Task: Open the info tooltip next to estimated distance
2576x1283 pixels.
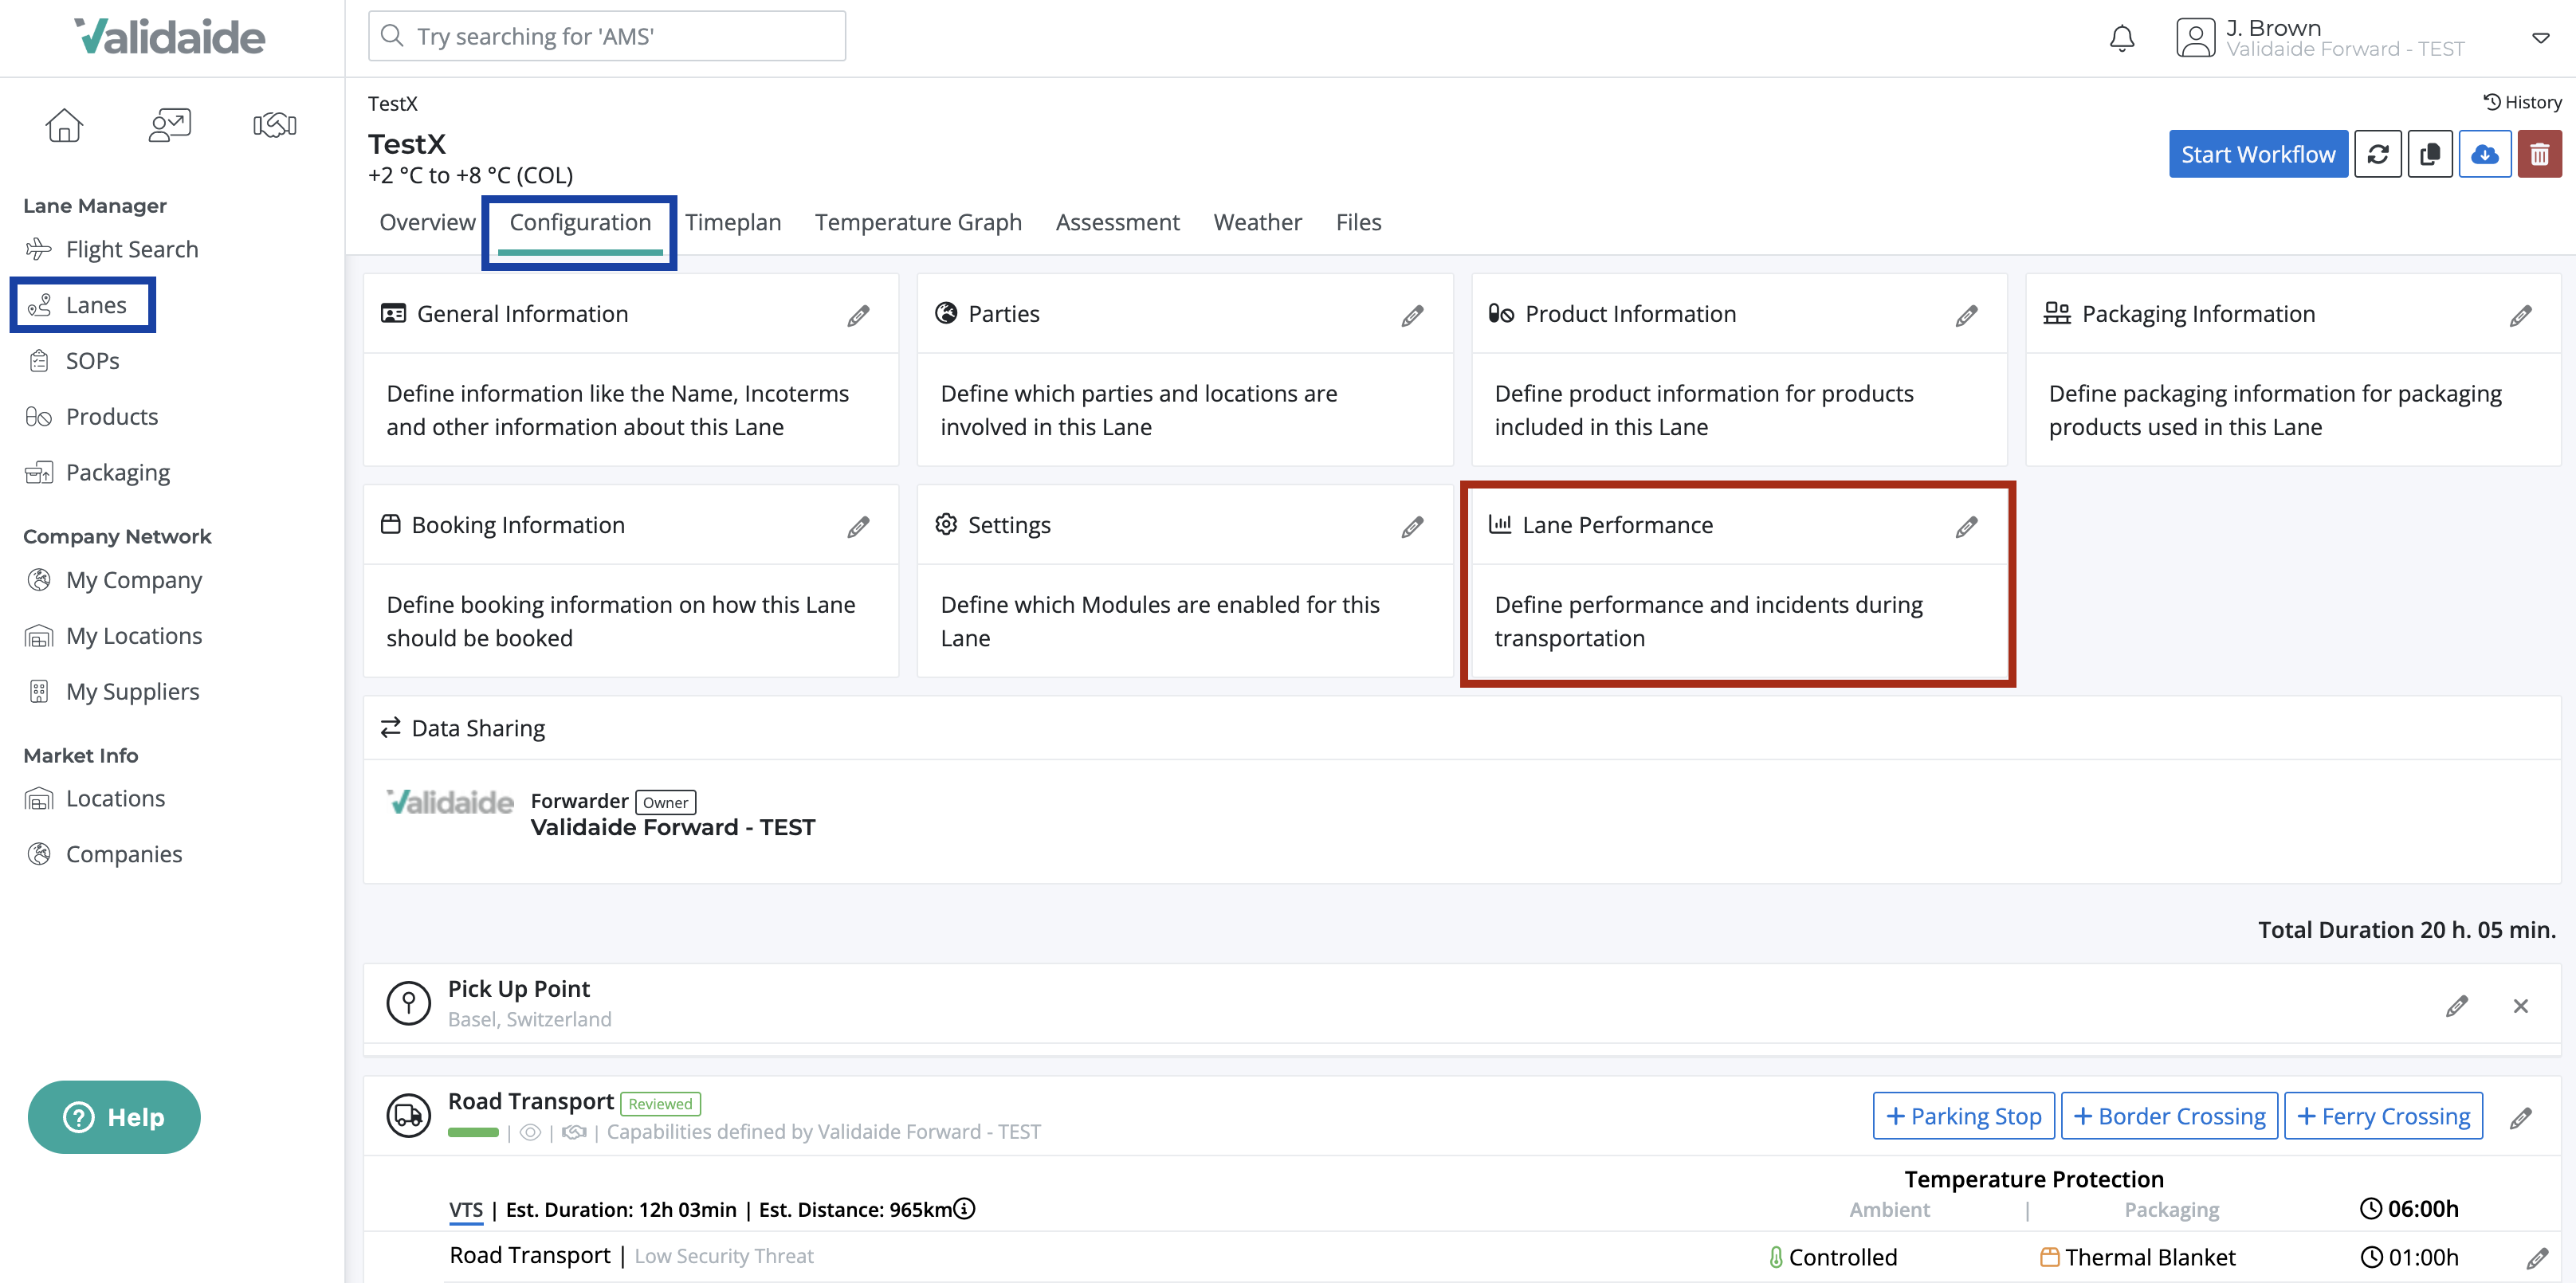Action: 962,1208
